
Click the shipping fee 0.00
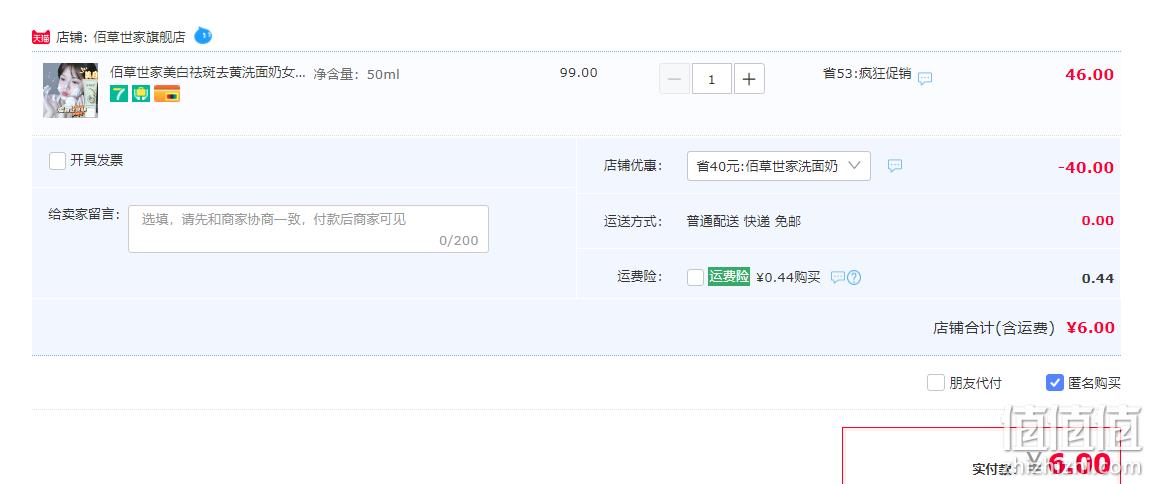point(1097,220)
